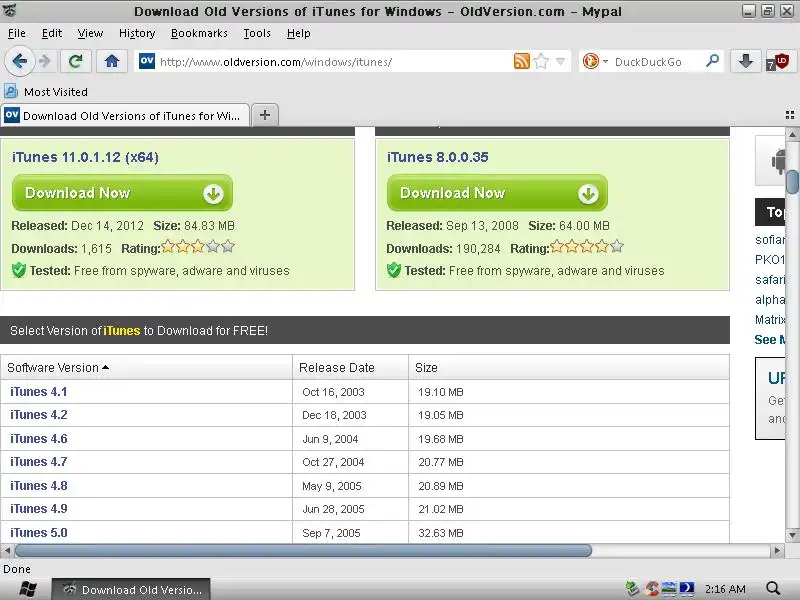Rate iTunes 11.0.1.12 with the fifth star
This screenshot has width=800, height=600.
click(x=228, y=247)
